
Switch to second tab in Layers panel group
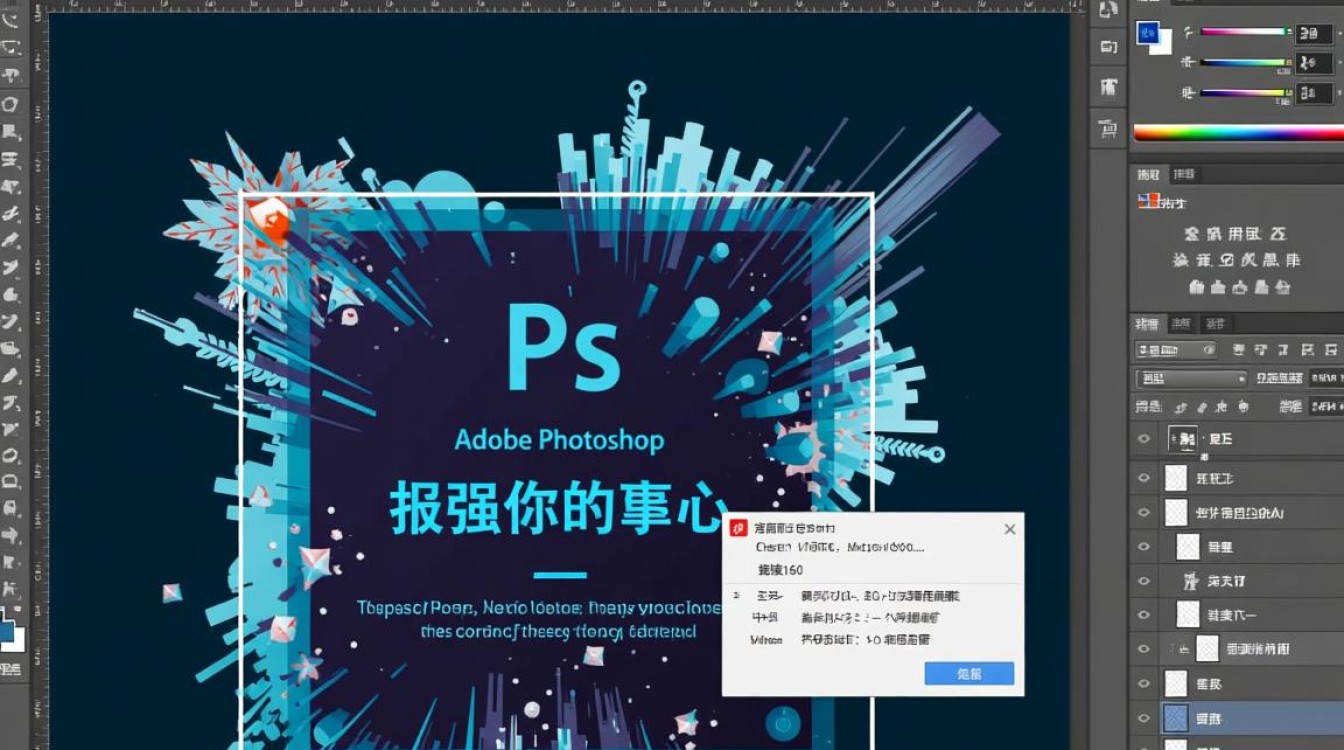click(x=1182, y=323)
